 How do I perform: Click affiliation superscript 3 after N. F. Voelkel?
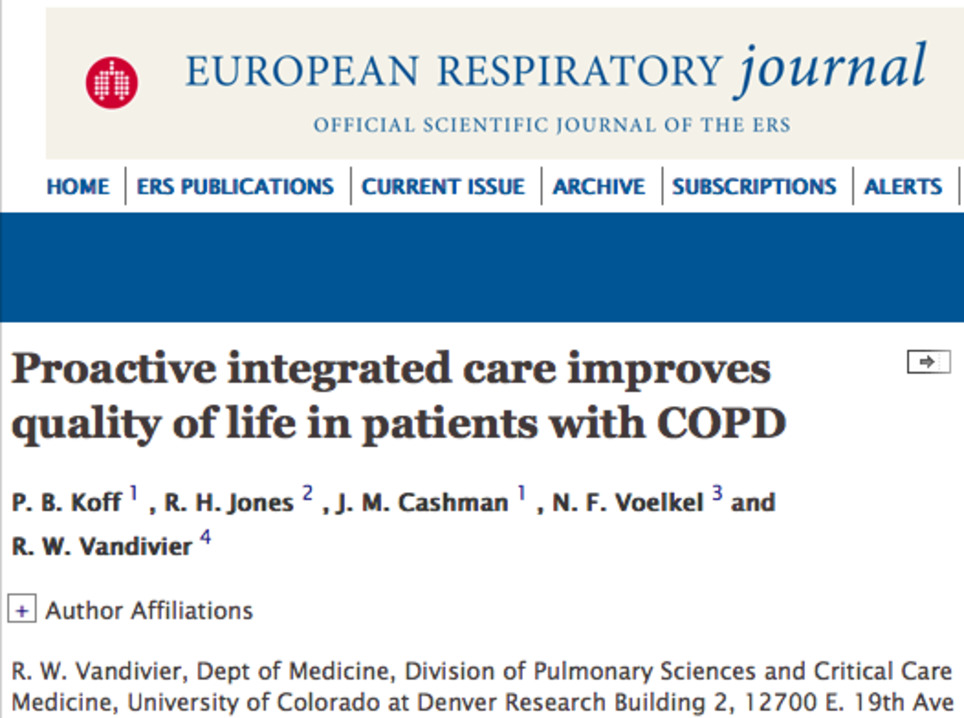pyautogui.click(x=716, y=495)
